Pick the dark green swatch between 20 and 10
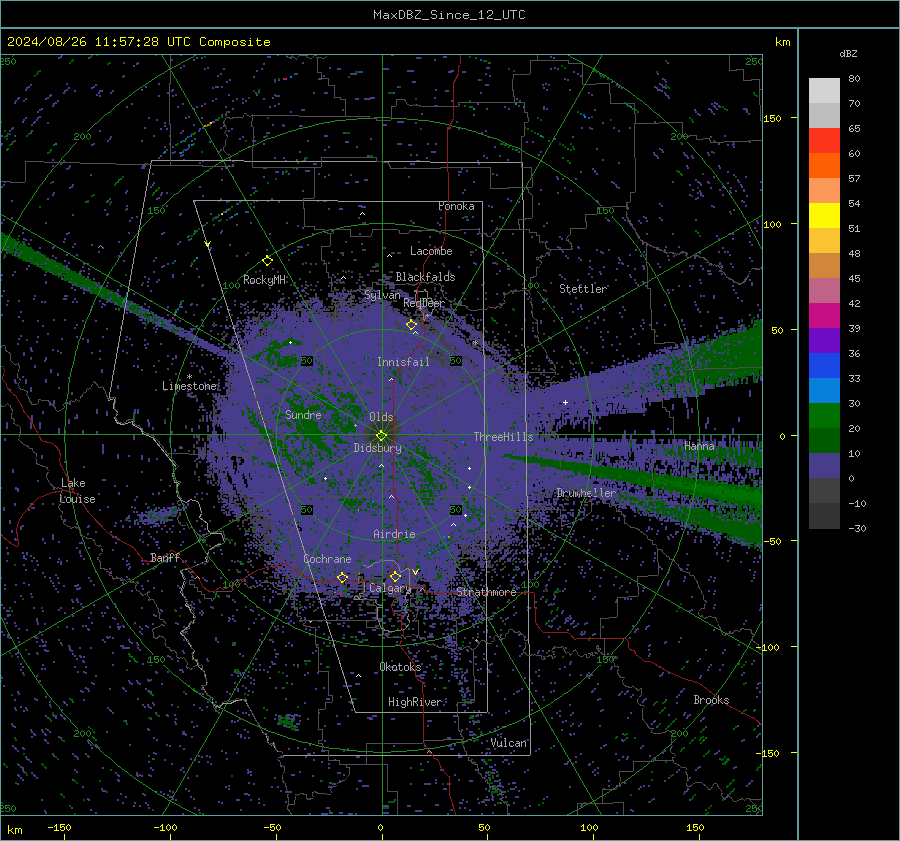 [x=824, y=441]
